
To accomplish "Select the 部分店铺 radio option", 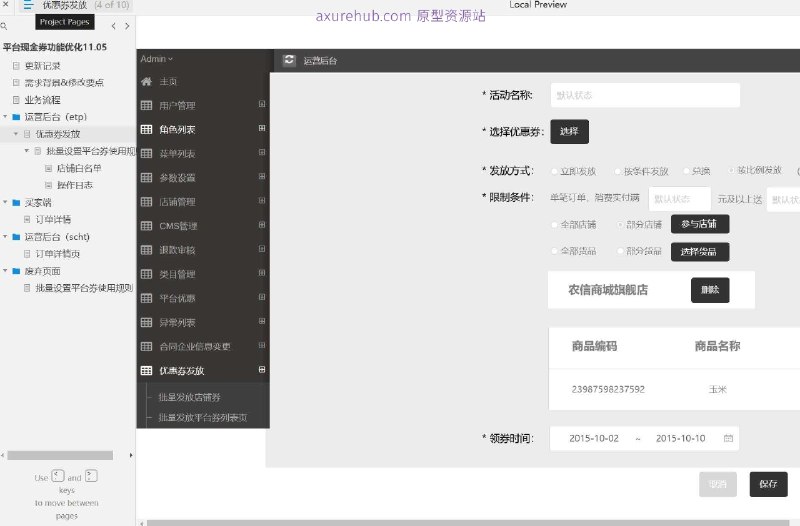I will tap(620, 224).
